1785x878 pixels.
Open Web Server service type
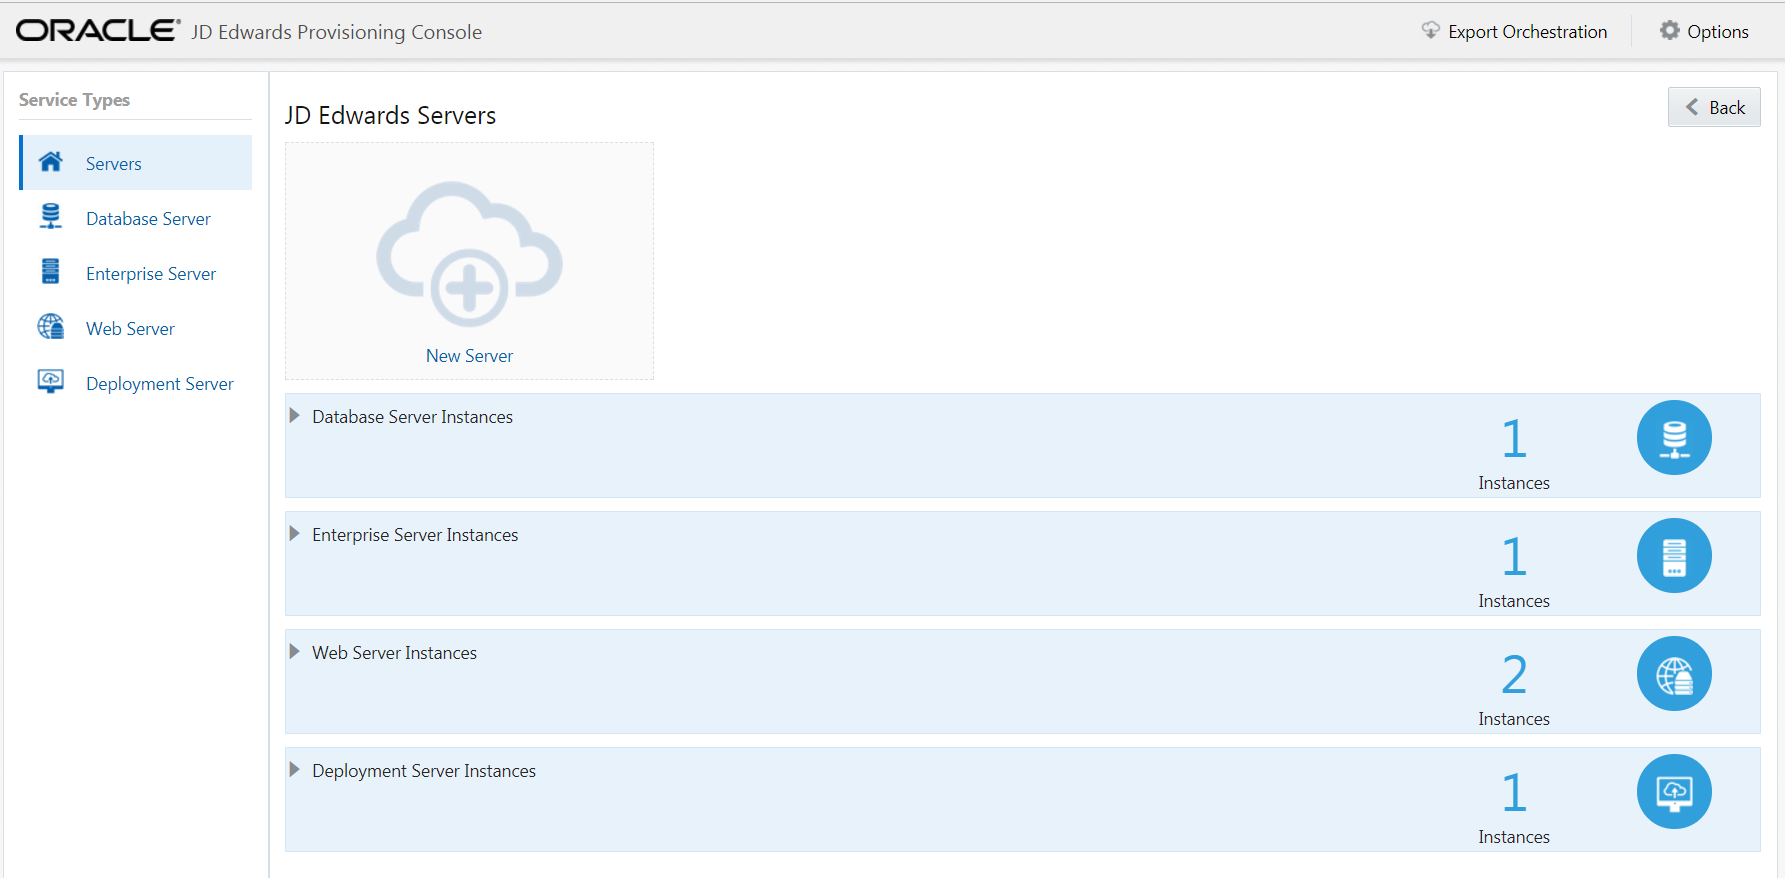click(136, 328)
